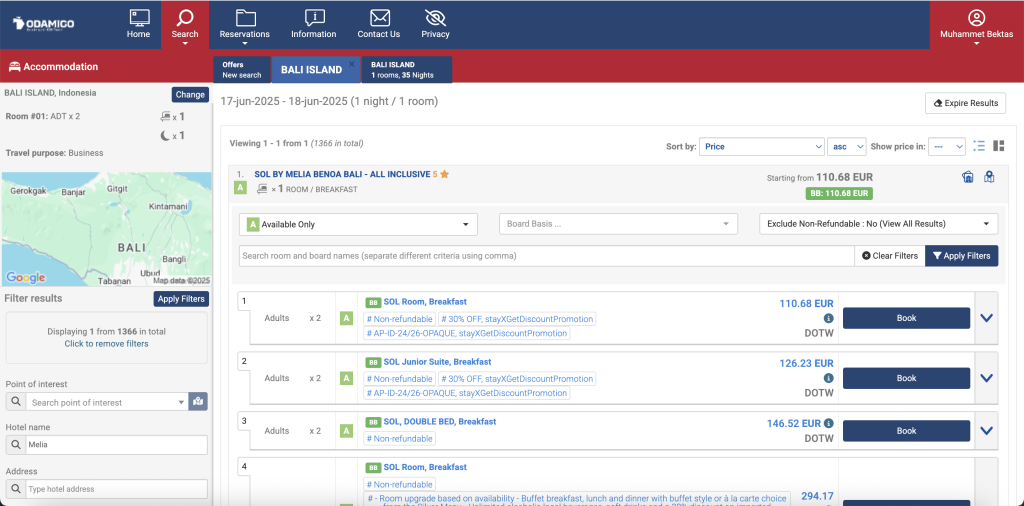Image resolution: width=1024 pixels, height=506 pixels.
Task: Click the Click to remove filters link
Action: pyautogui.click(x=106, y=343)
